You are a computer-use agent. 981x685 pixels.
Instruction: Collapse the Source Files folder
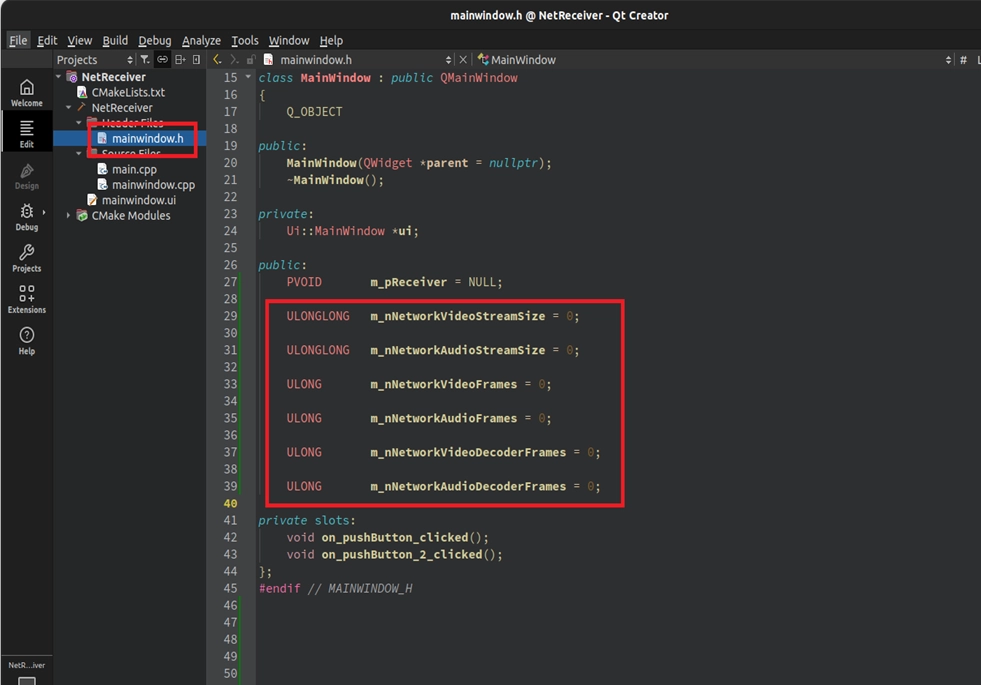79,153
